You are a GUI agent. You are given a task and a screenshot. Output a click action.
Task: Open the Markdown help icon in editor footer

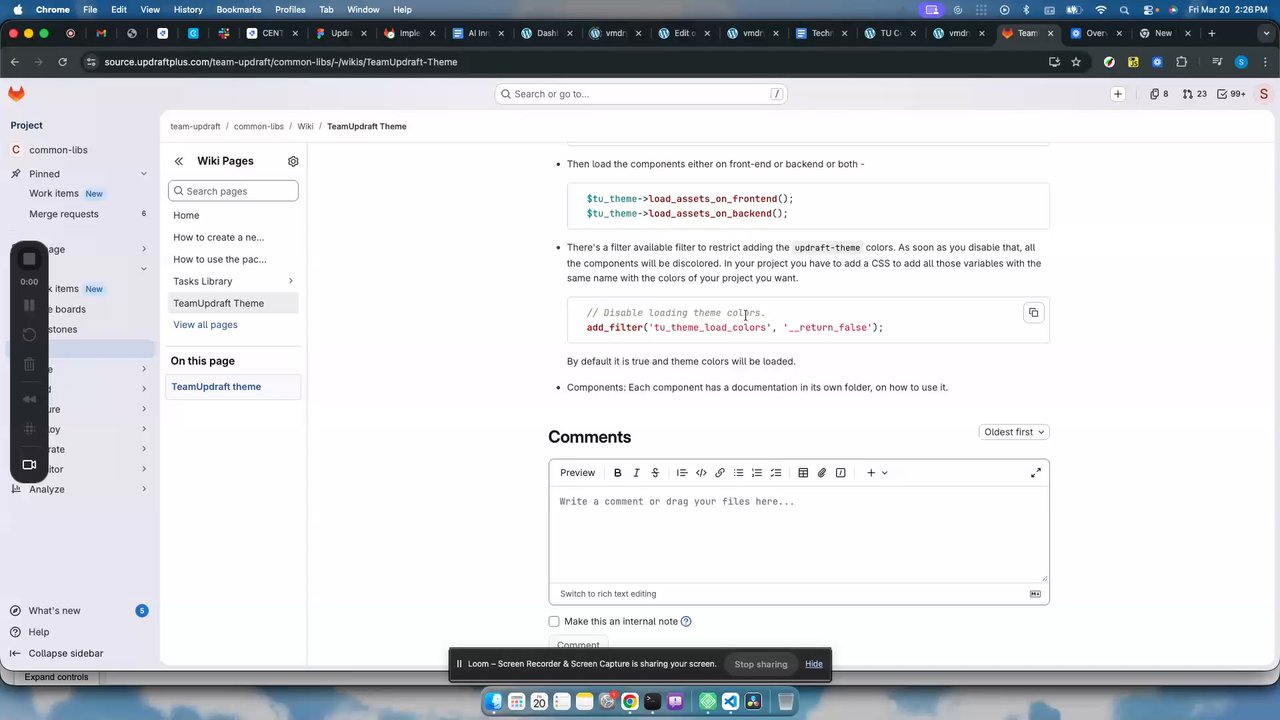pyautogui.click(x=1035, y=594)
